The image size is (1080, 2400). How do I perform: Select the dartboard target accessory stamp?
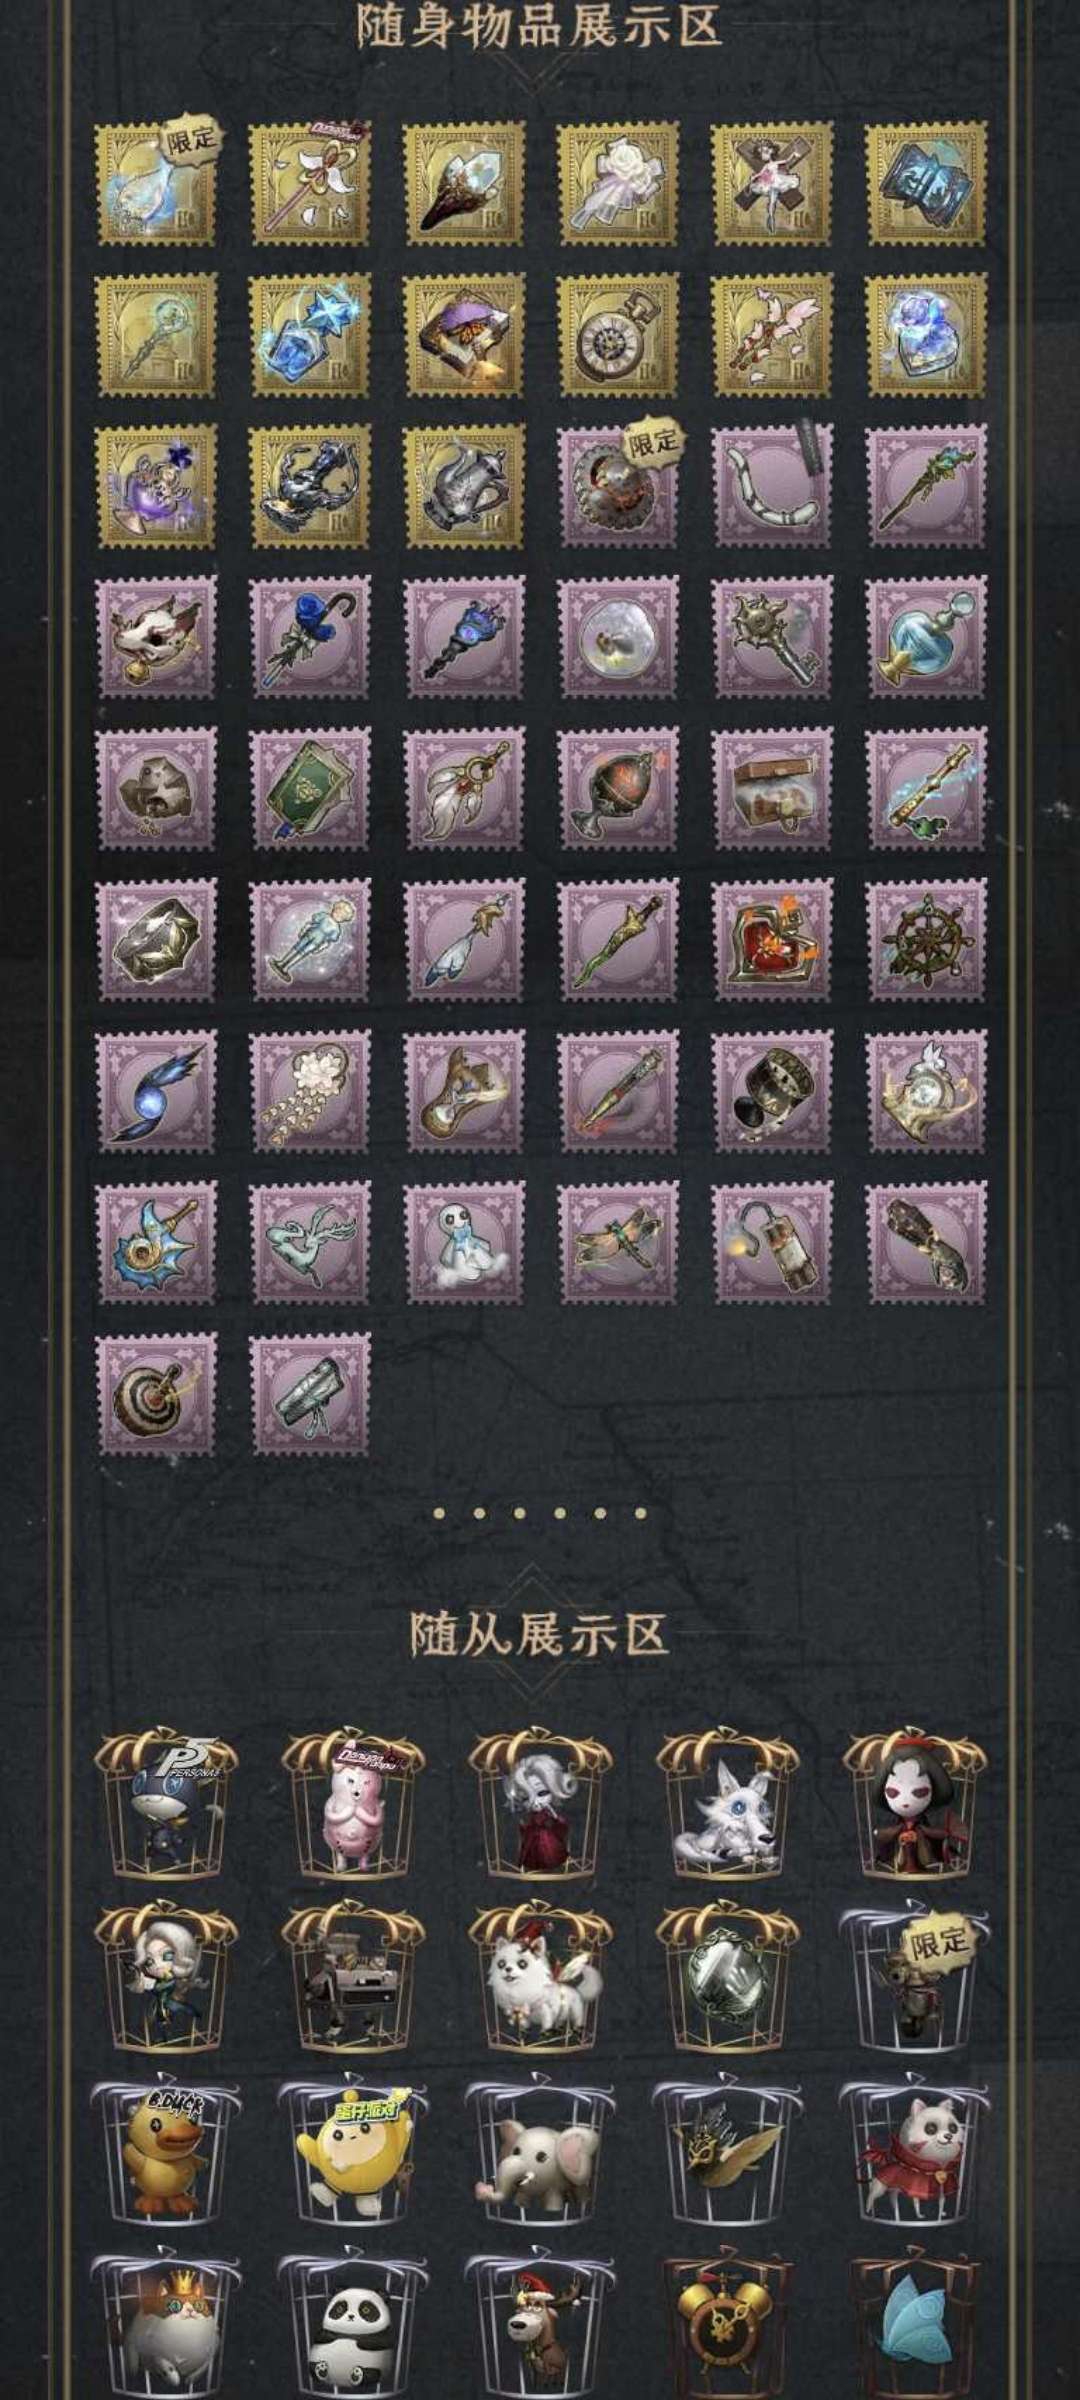[156, 1394]
